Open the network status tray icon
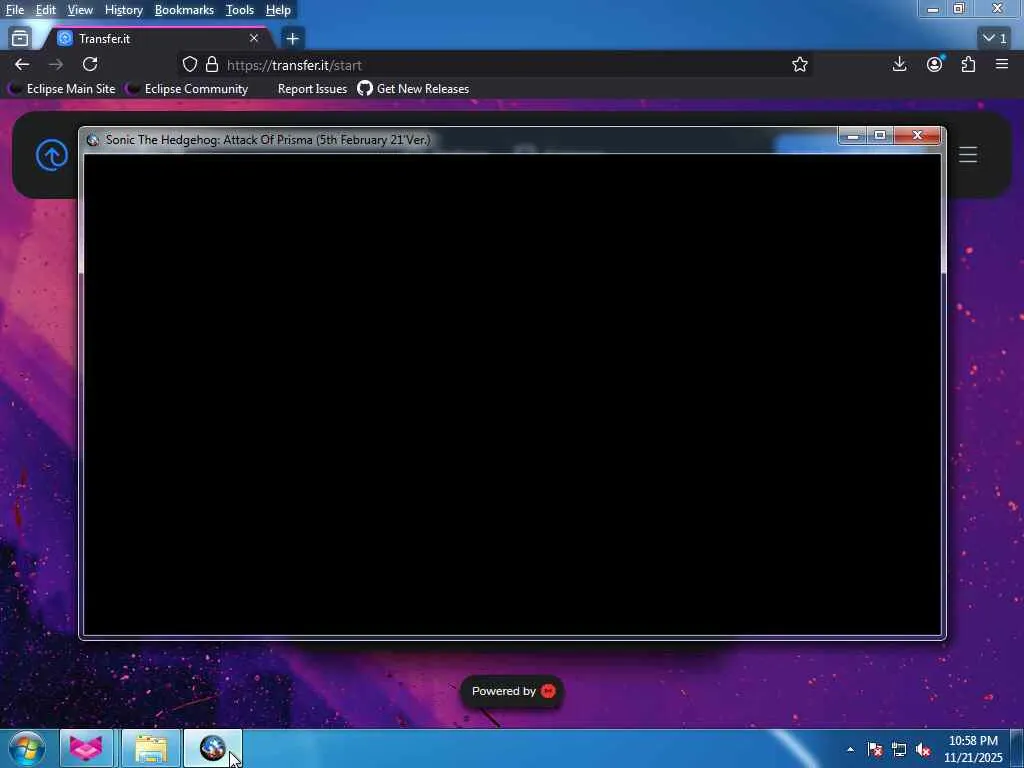 [x=899, y=750]
